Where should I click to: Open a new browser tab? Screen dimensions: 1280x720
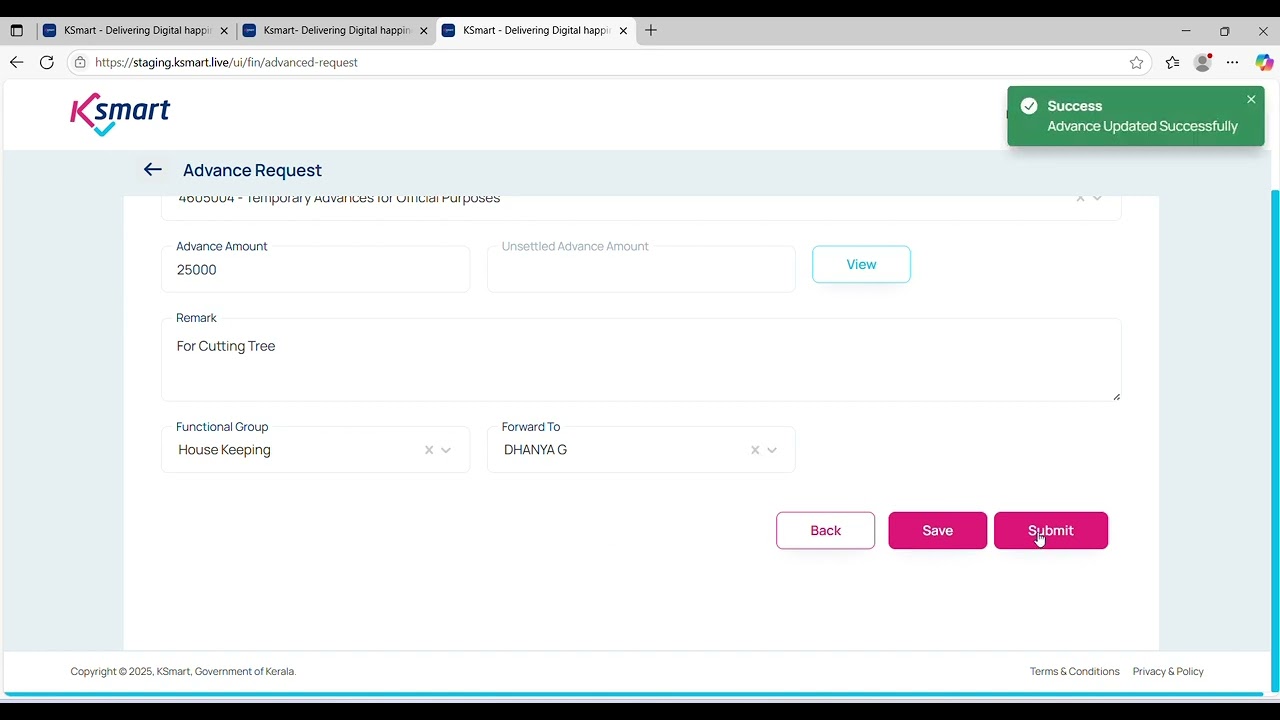[651, 30]
